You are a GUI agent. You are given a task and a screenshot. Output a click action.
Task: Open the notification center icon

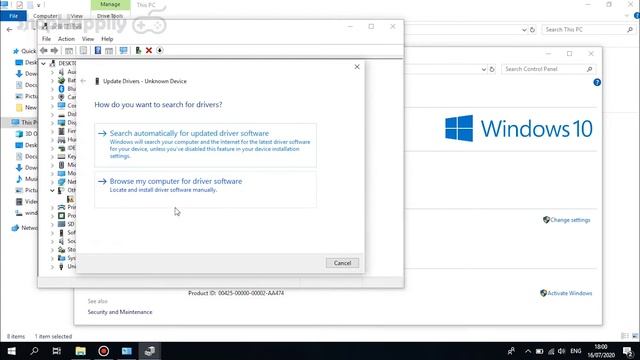[627, 351]
